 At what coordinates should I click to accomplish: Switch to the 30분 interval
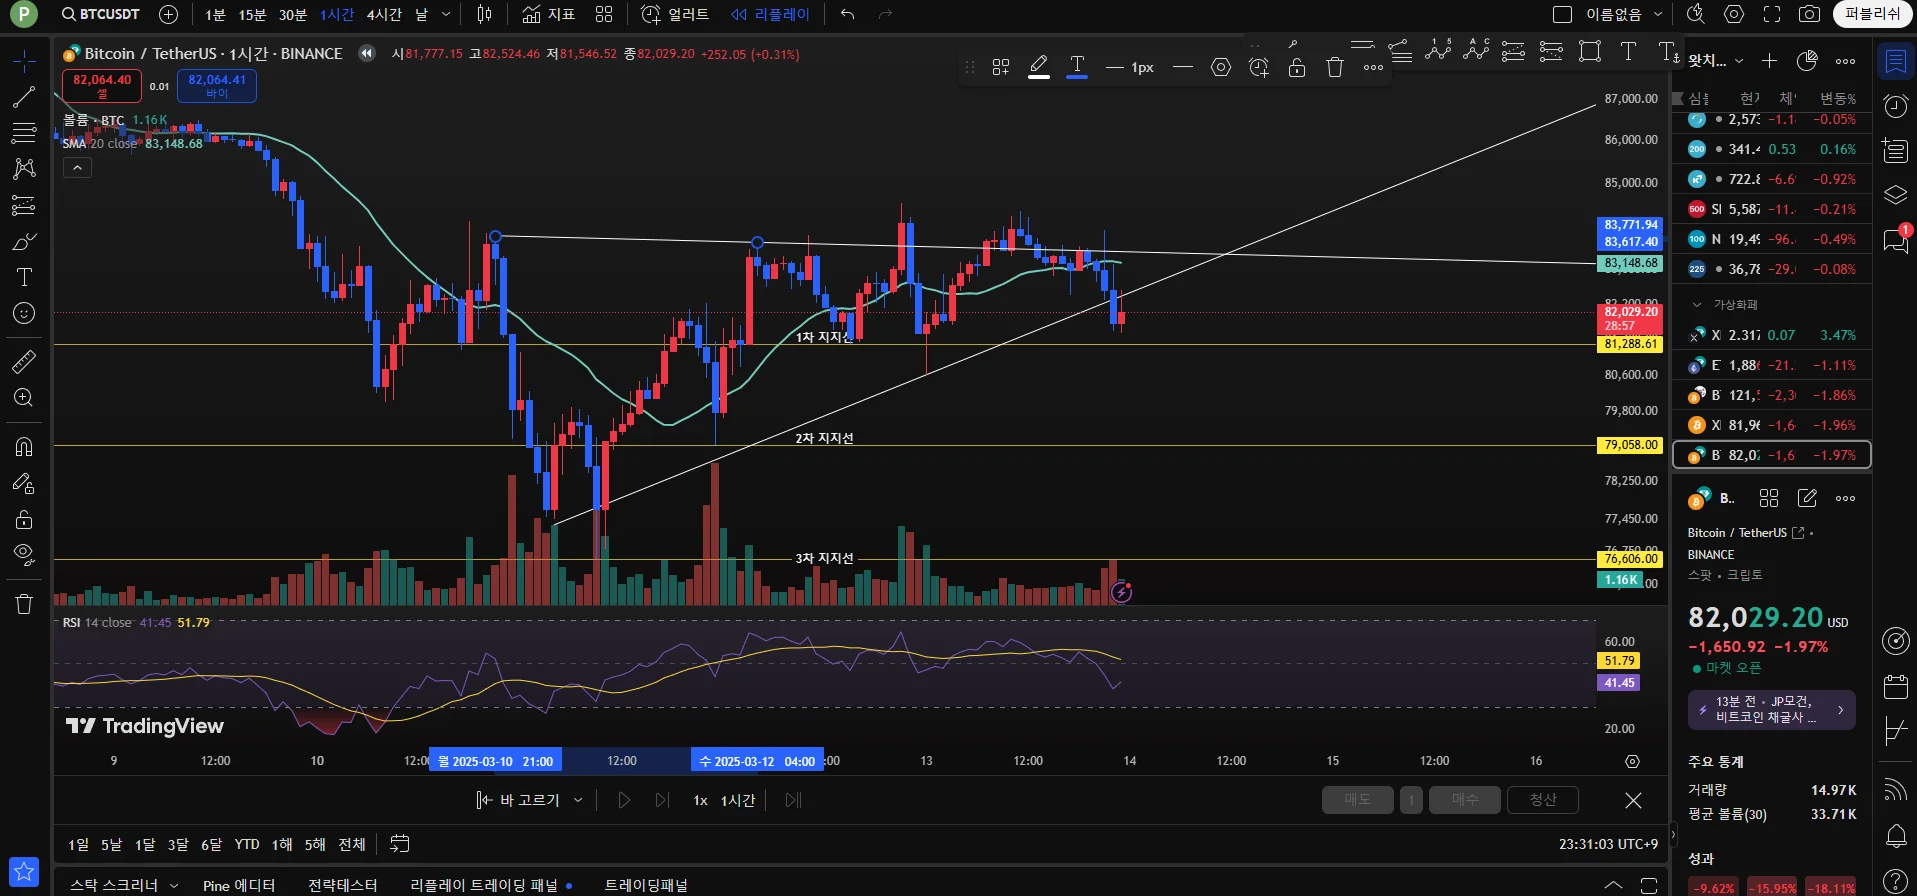[x=292, y=14]
